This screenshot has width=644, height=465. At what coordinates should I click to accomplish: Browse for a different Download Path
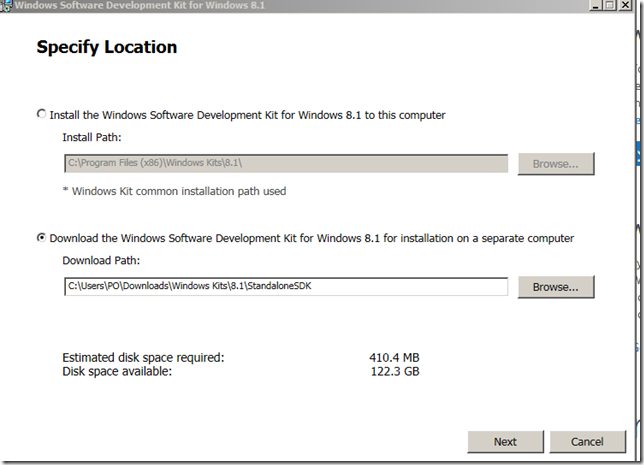click(x=555, y=287)
